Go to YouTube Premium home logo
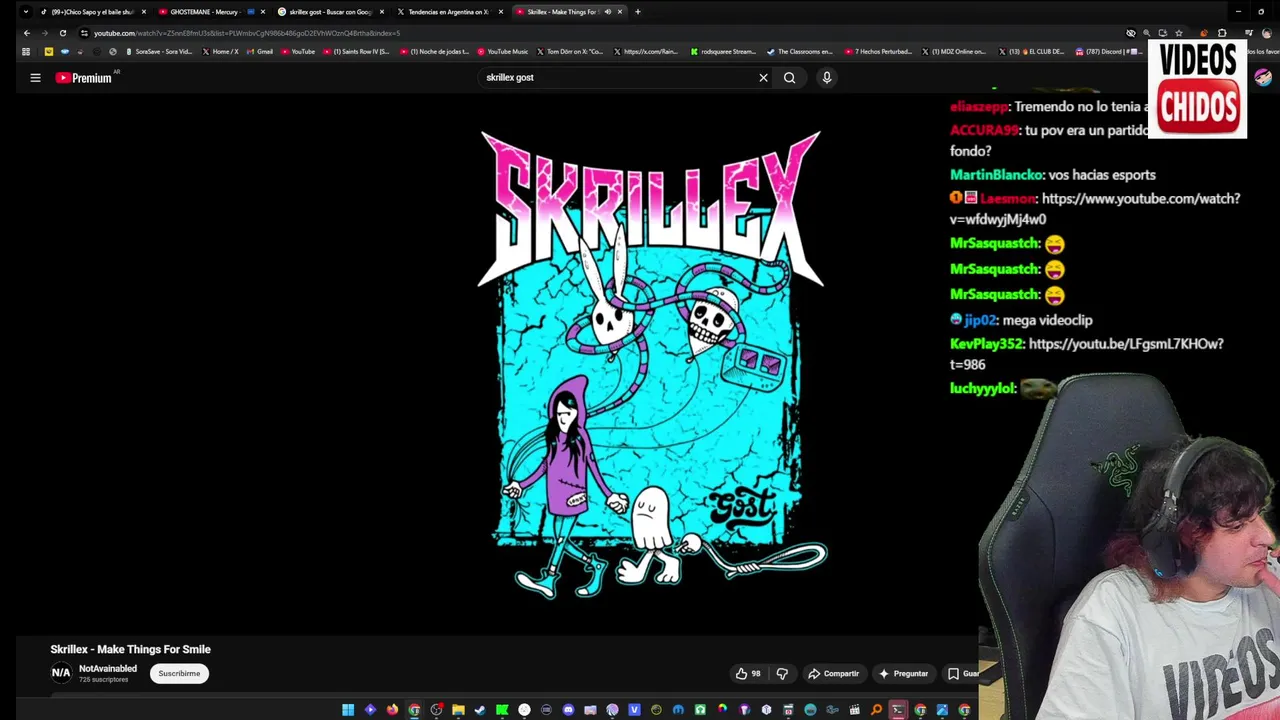The height and width of the screenshot is (720, 1280). point(84,77)
